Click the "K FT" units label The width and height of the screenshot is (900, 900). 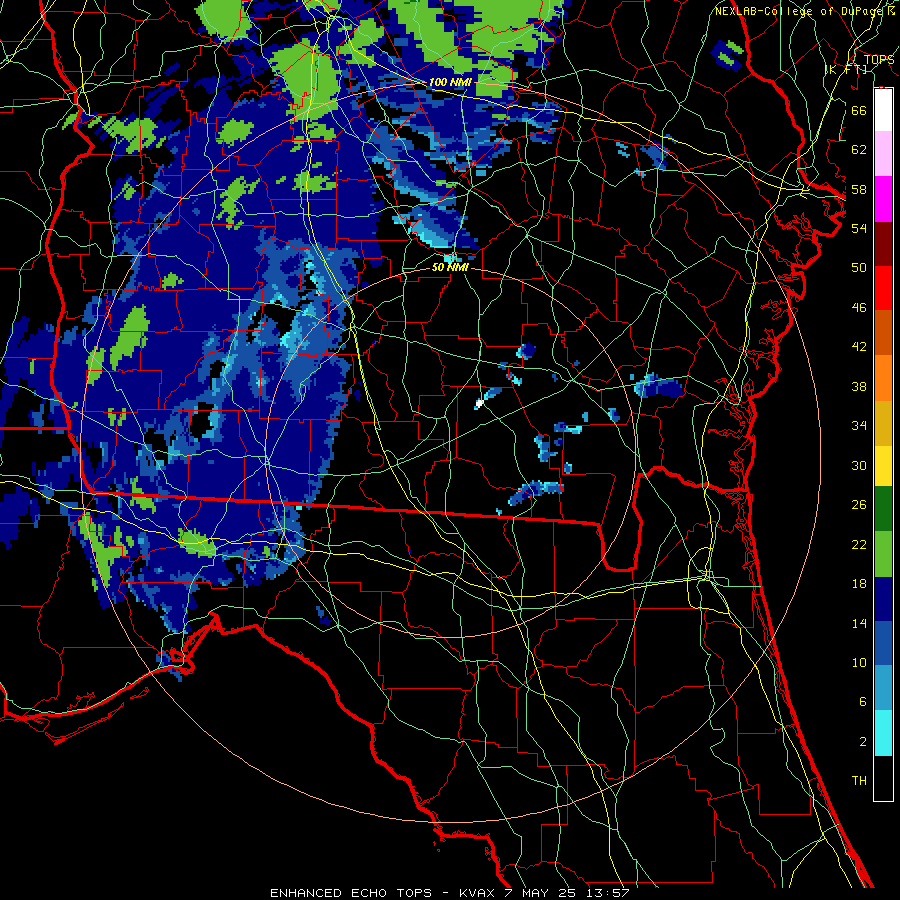point(846,69)
